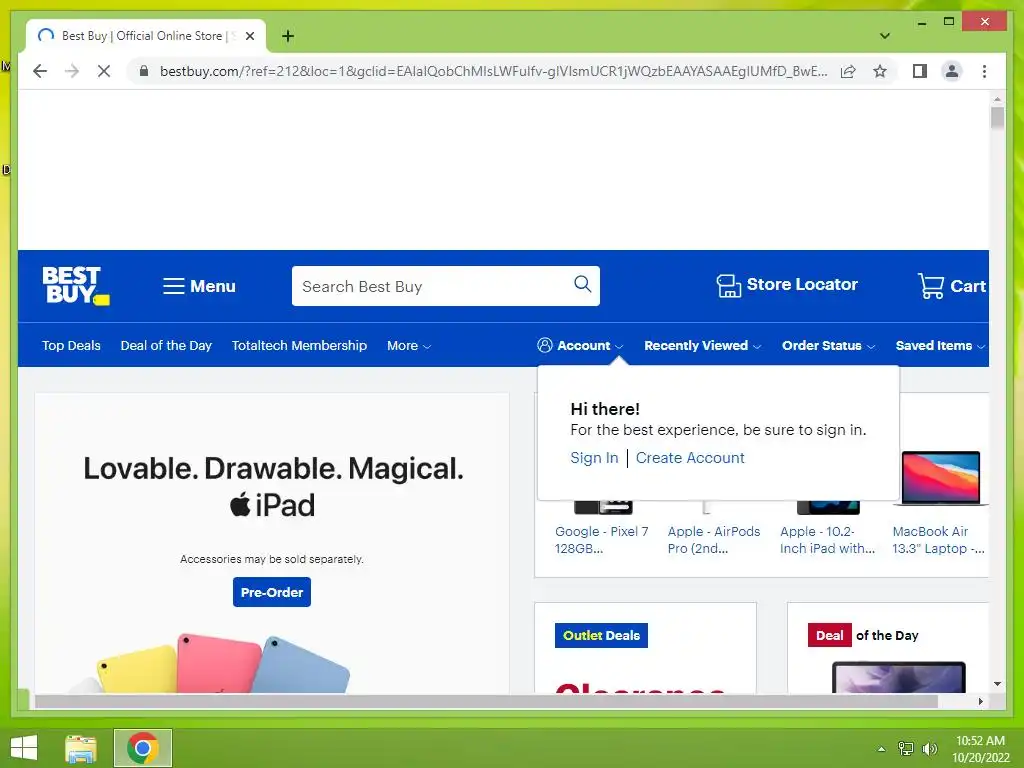Expand Recently Viewed dropdown
Viewport: 1024px width, 768px height.
(703, 345)
